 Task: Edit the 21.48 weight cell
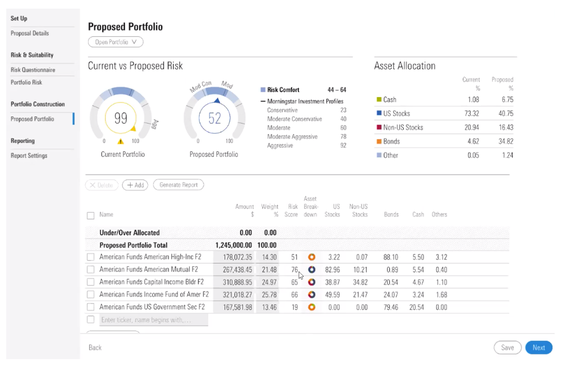[267, 270]
